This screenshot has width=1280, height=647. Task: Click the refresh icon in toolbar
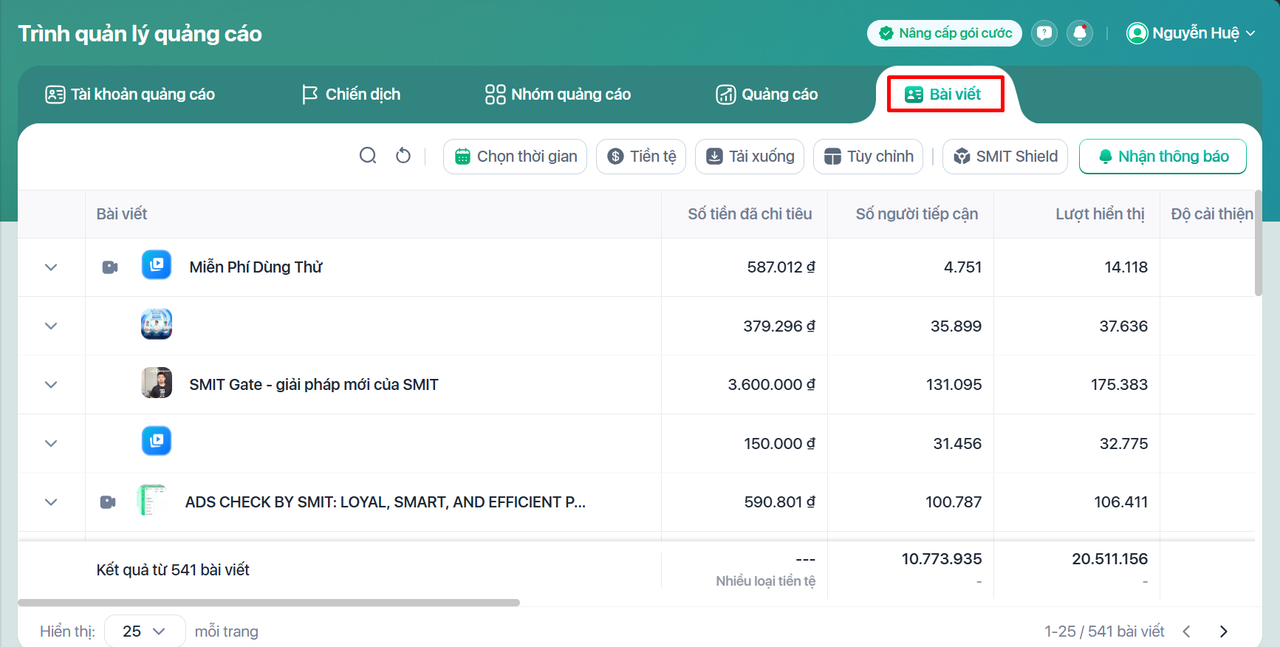[403, 156]
